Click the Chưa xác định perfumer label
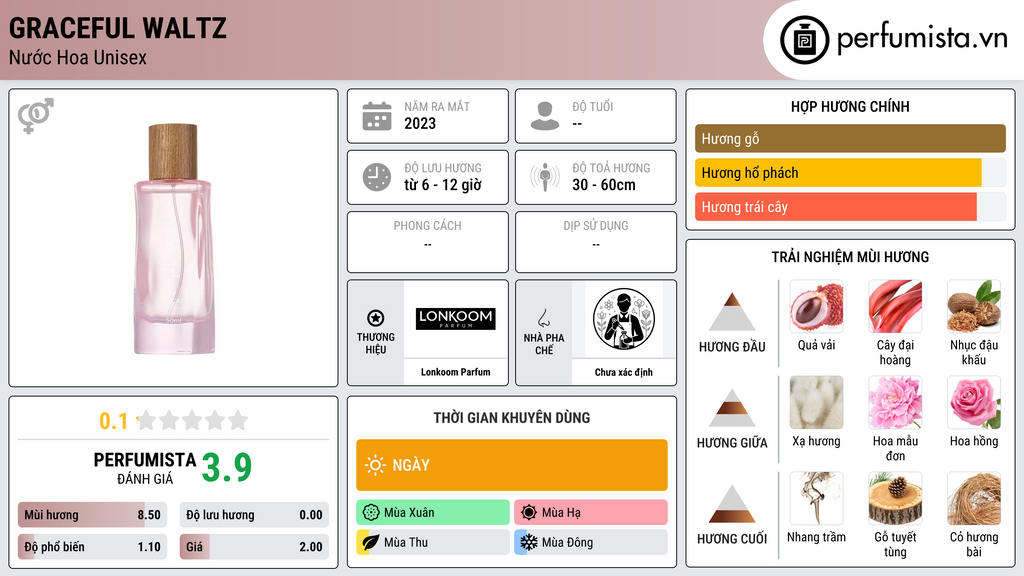This screenshot has height=576, width=1024. click(x=624, y=372)
